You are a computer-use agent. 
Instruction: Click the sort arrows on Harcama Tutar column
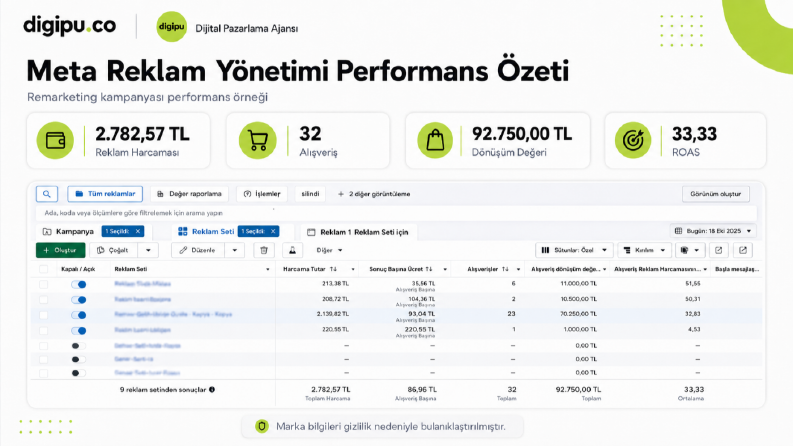click(333, 269)
